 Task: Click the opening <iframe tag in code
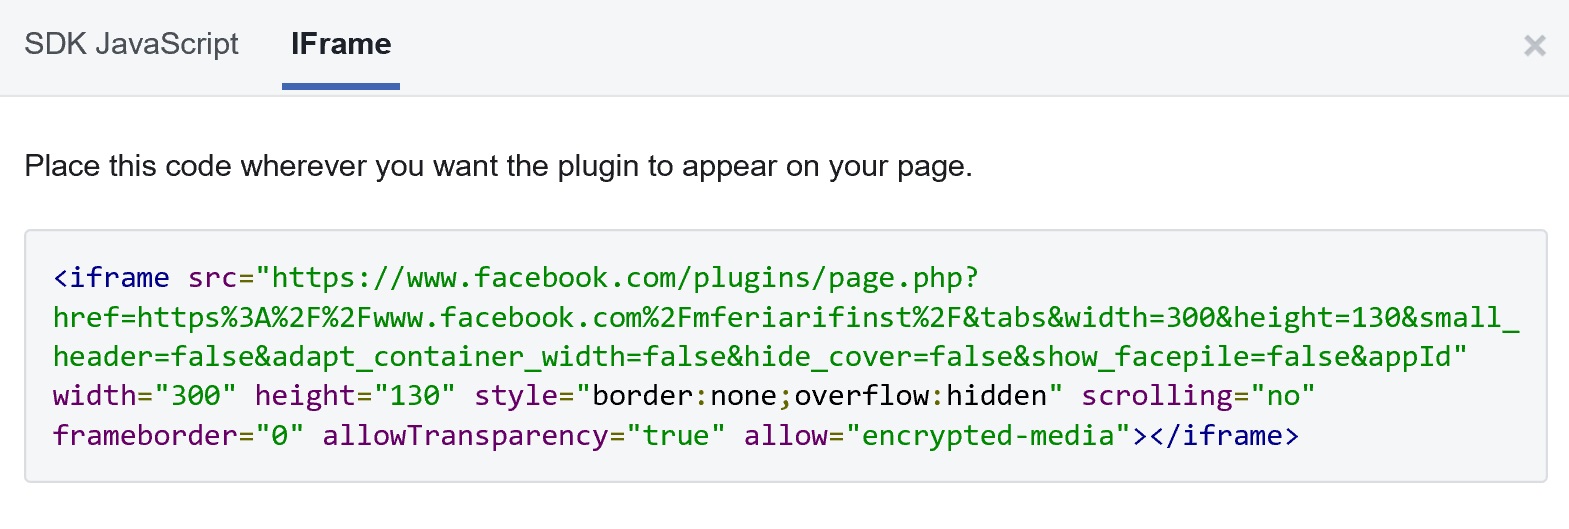[111, 278]
